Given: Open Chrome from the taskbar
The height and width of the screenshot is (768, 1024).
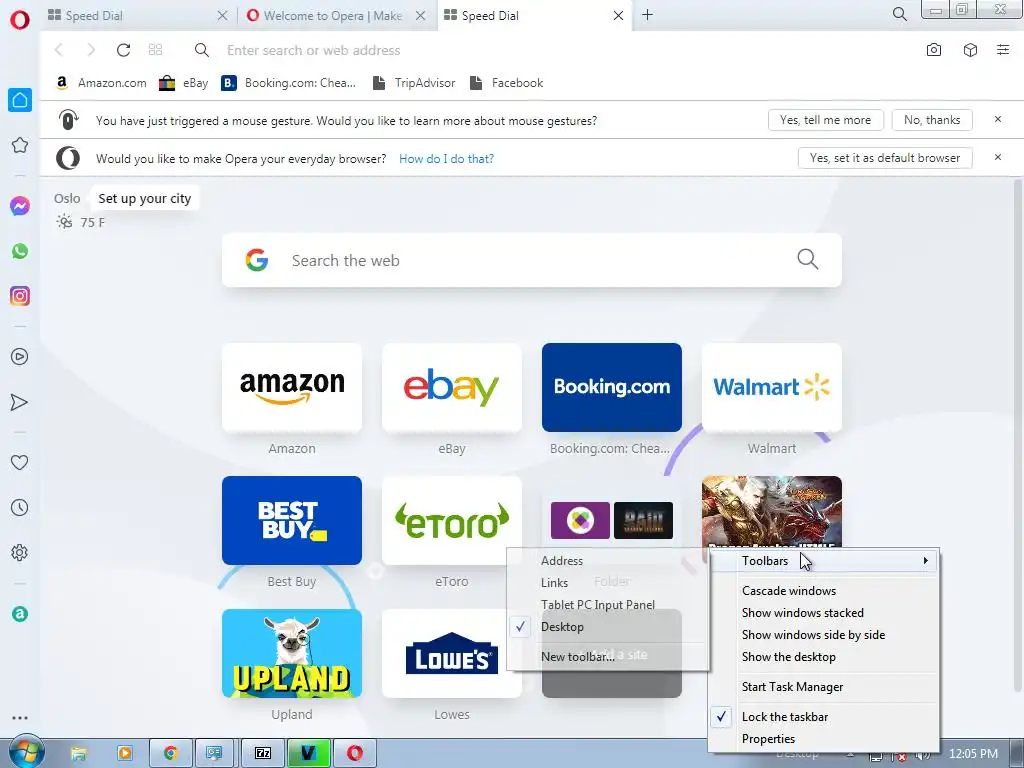Looking at the screenshot, I should [171, 754].
